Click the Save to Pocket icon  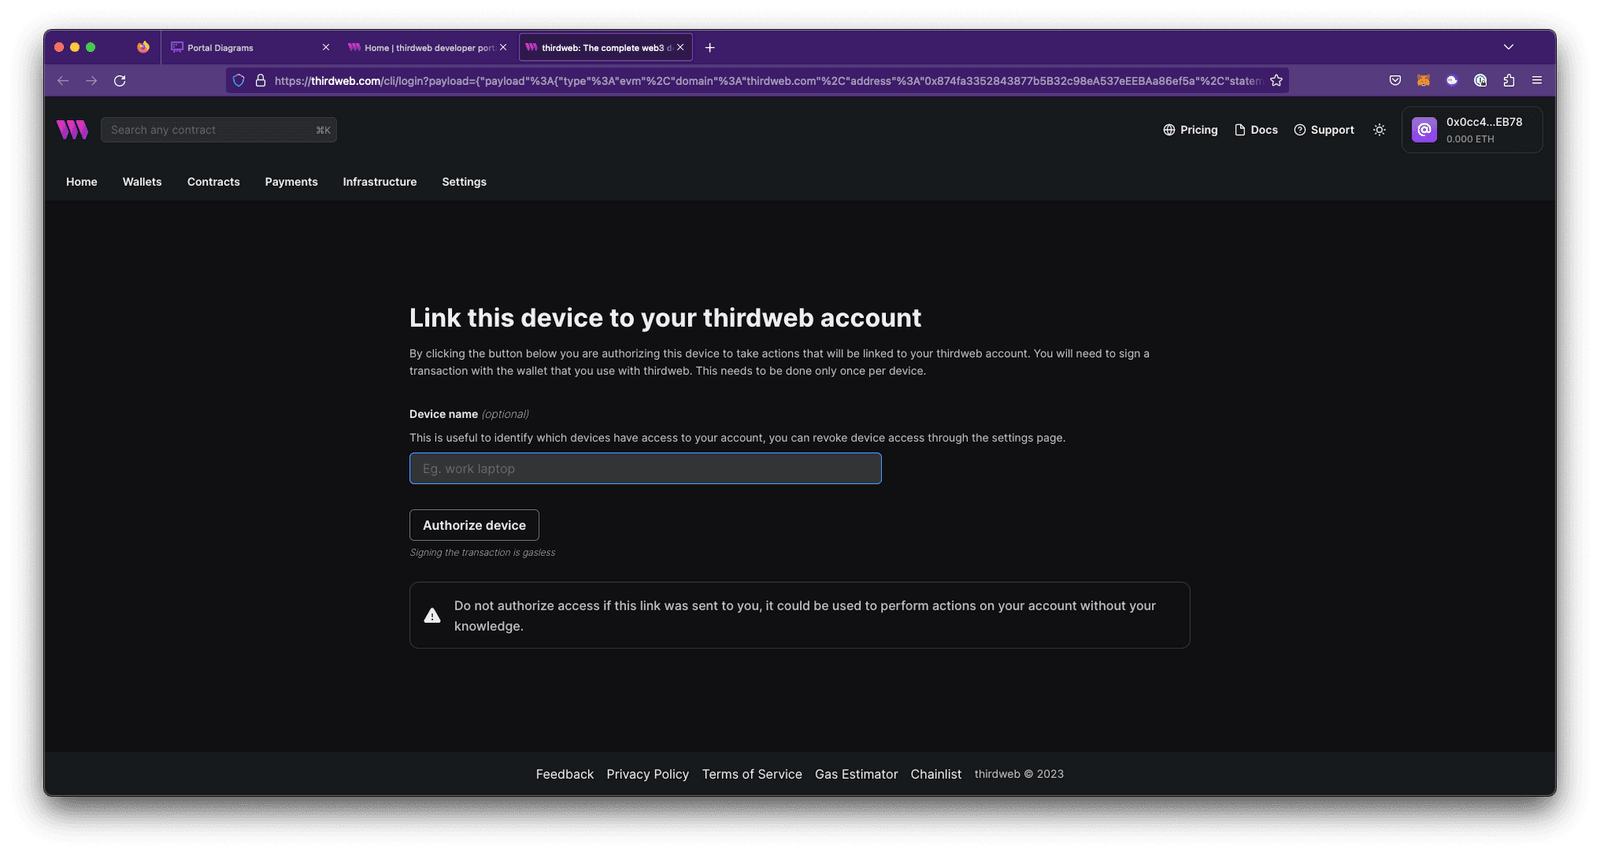coord(1395,80)
